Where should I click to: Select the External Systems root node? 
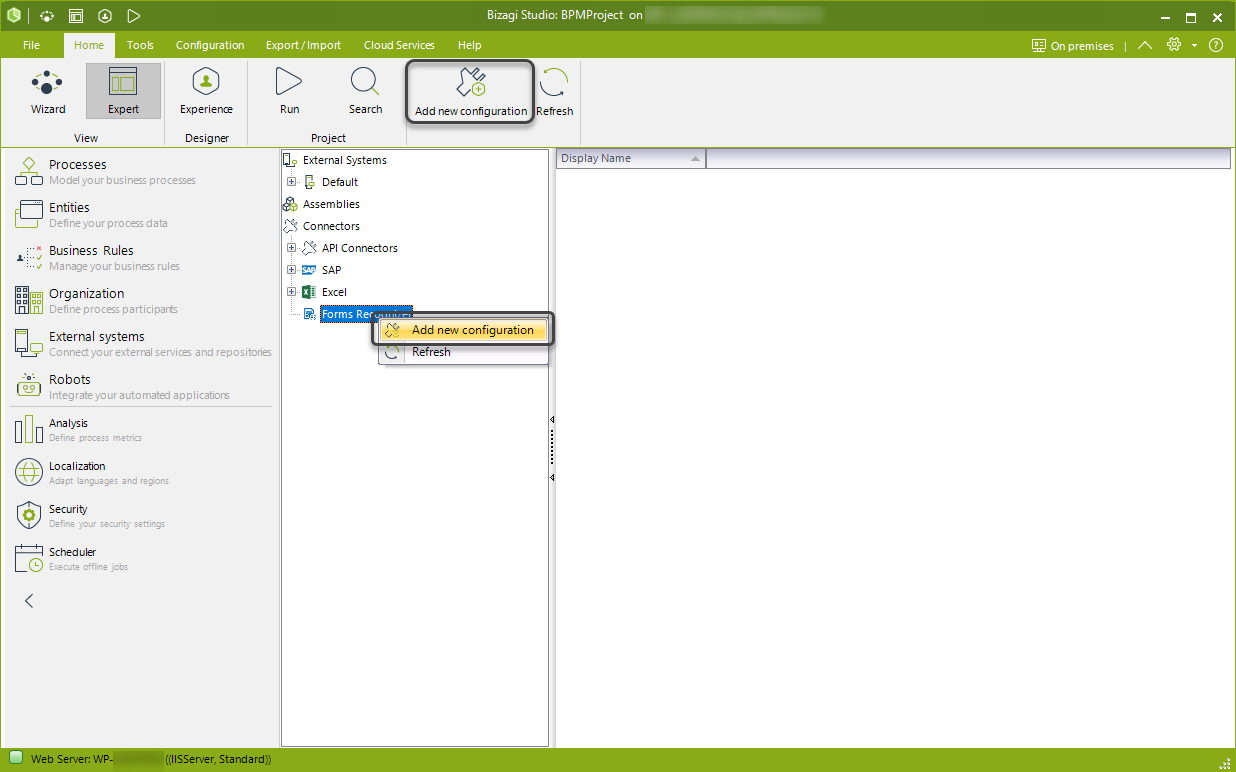344,160
